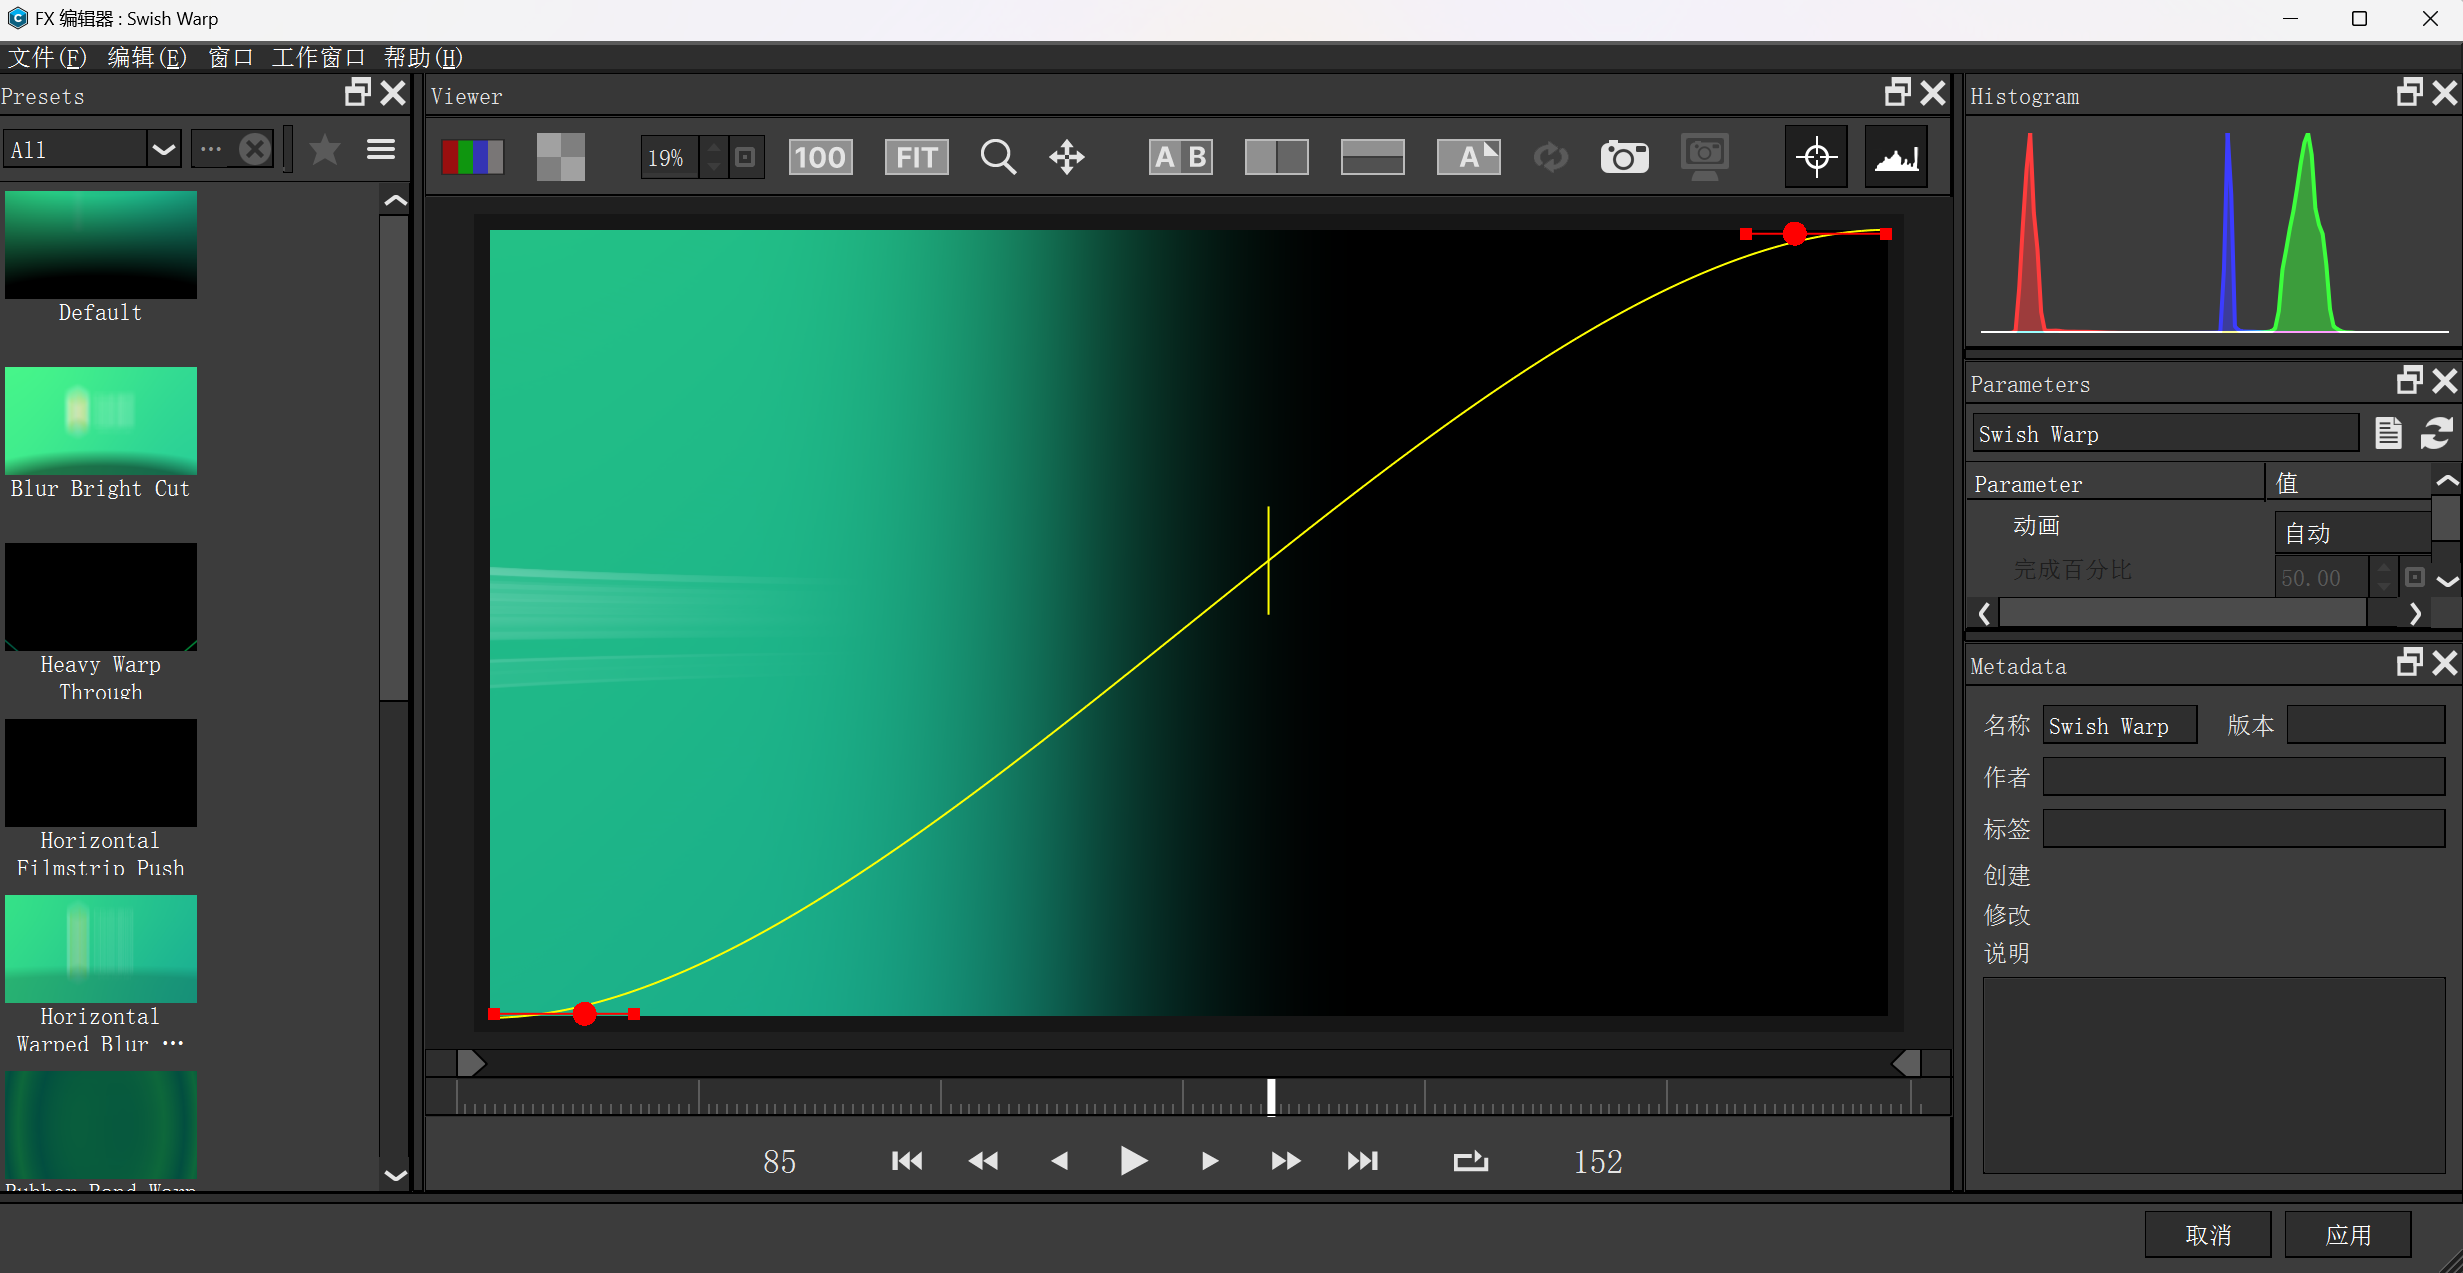Viewport: 2463px width, 1273px height.
Task: Click the checkerboard transparency icon
Action: (560, 157)
